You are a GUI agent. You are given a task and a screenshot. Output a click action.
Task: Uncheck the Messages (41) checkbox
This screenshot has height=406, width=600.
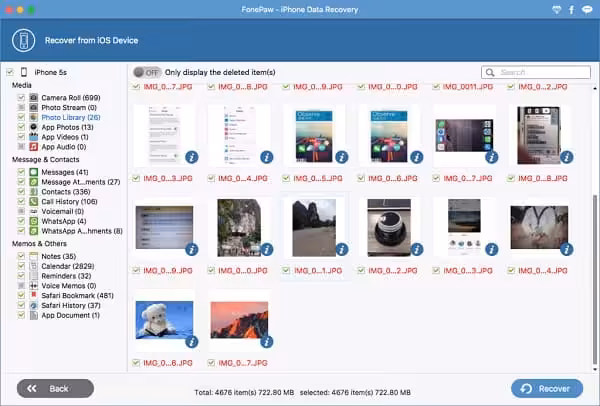(21, 172)
